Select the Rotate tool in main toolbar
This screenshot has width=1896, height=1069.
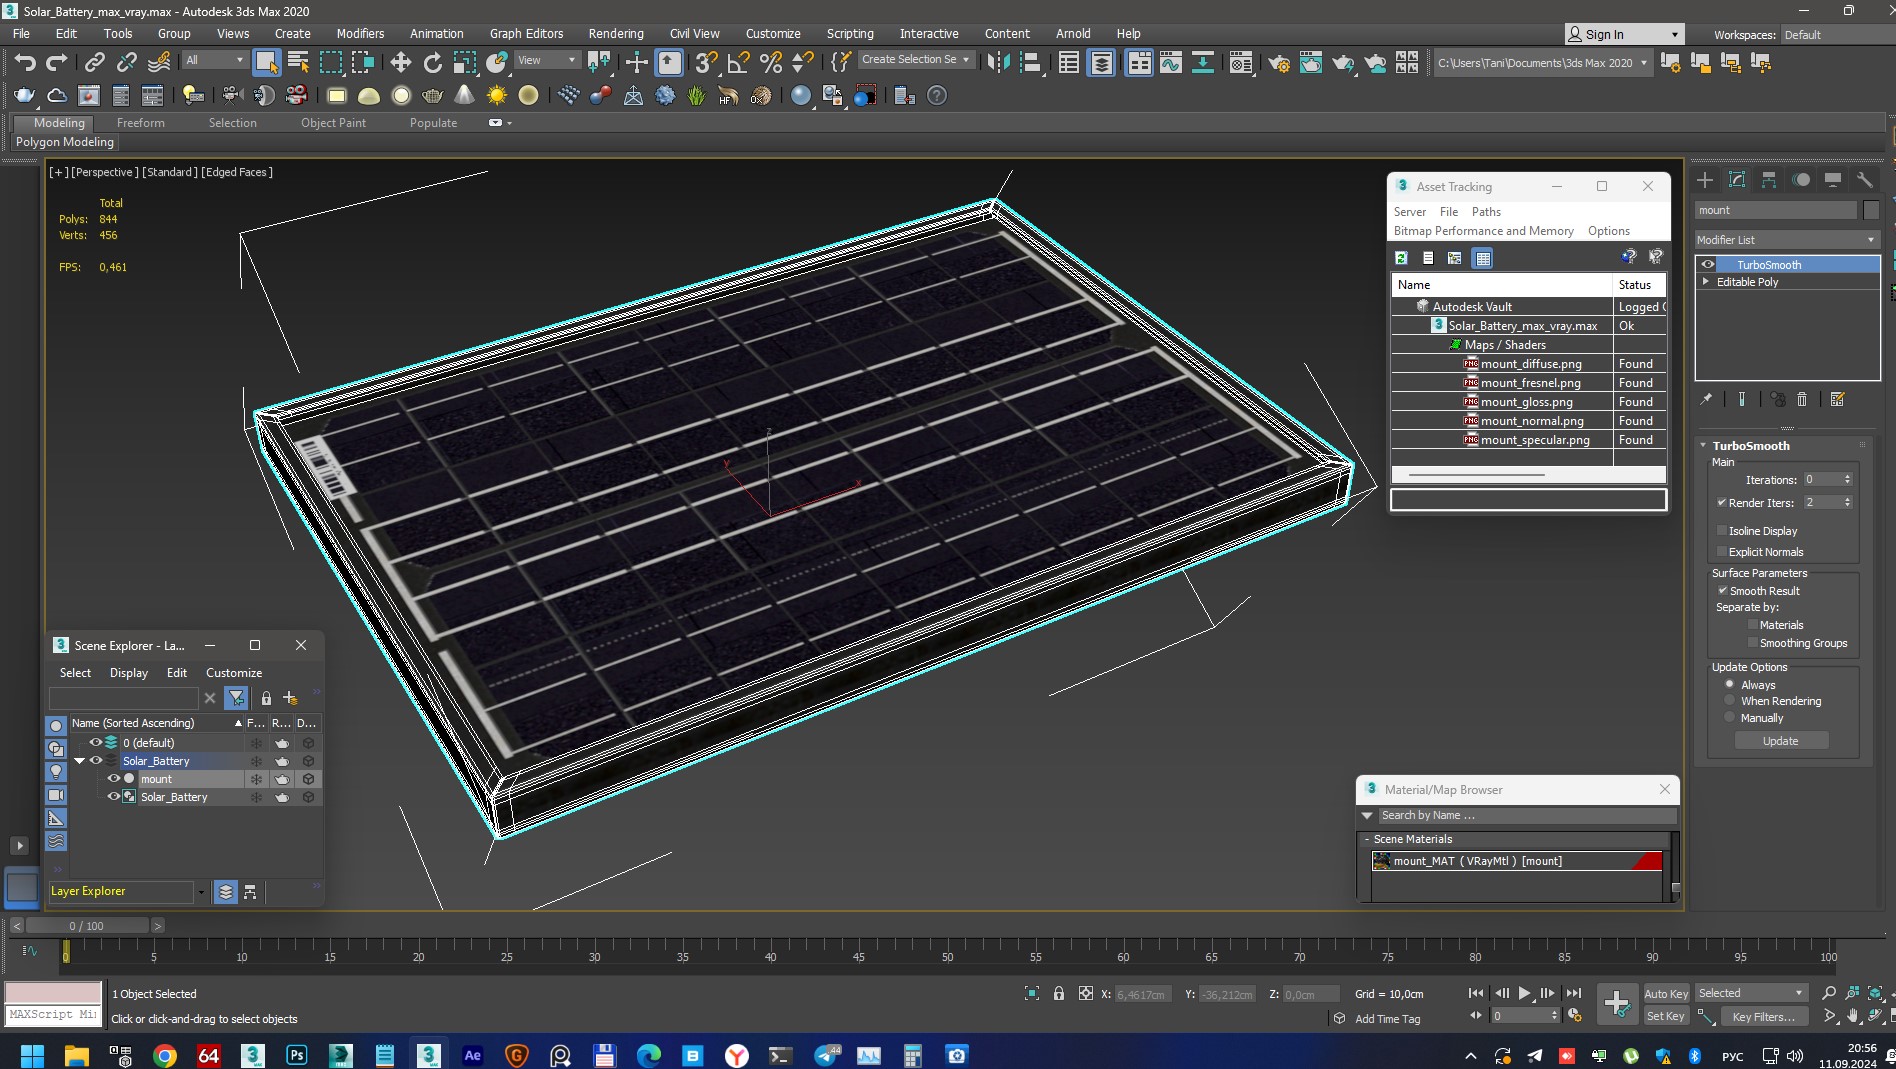(432, 63)
